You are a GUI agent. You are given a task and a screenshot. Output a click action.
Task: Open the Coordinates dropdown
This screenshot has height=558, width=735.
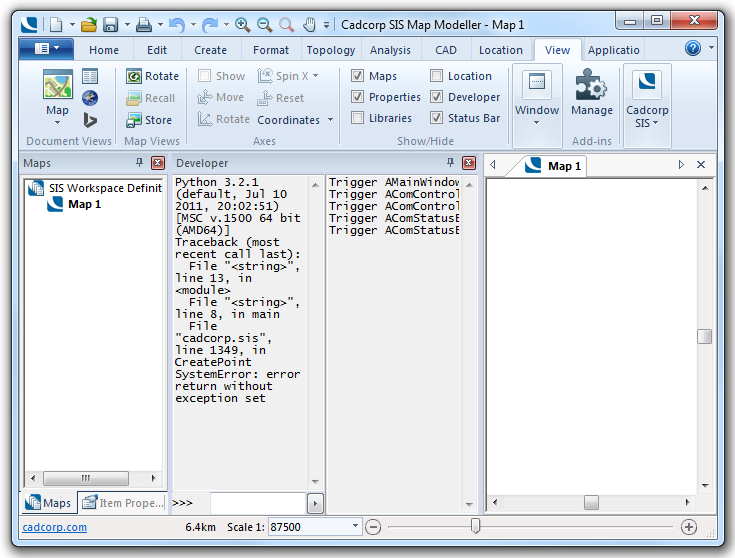295,120
